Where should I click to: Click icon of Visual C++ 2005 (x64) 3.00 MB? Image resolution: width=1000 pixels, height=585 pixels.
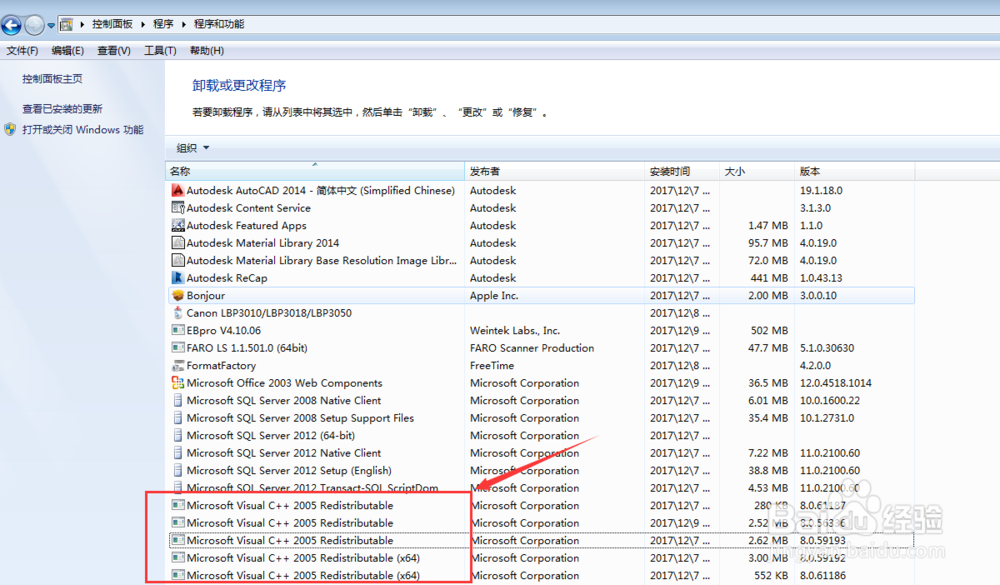pos(178,558)
